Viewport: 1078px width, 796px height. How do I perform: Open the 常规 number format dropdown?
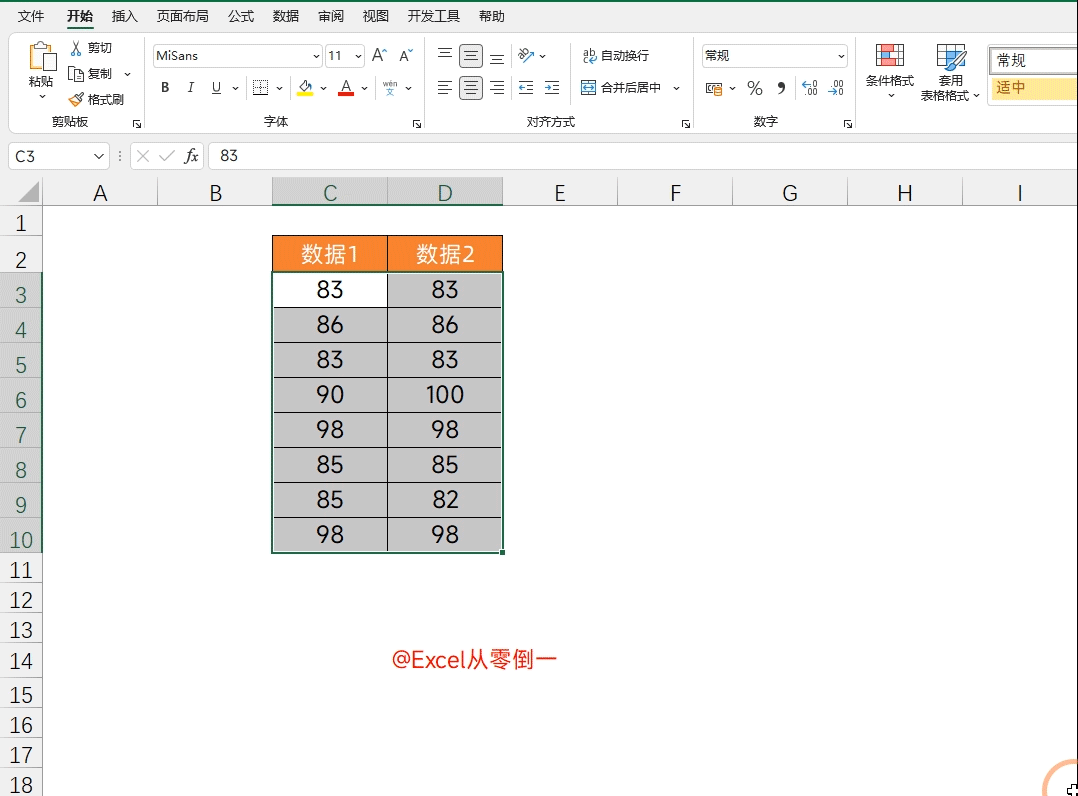(x=841, y=56)
